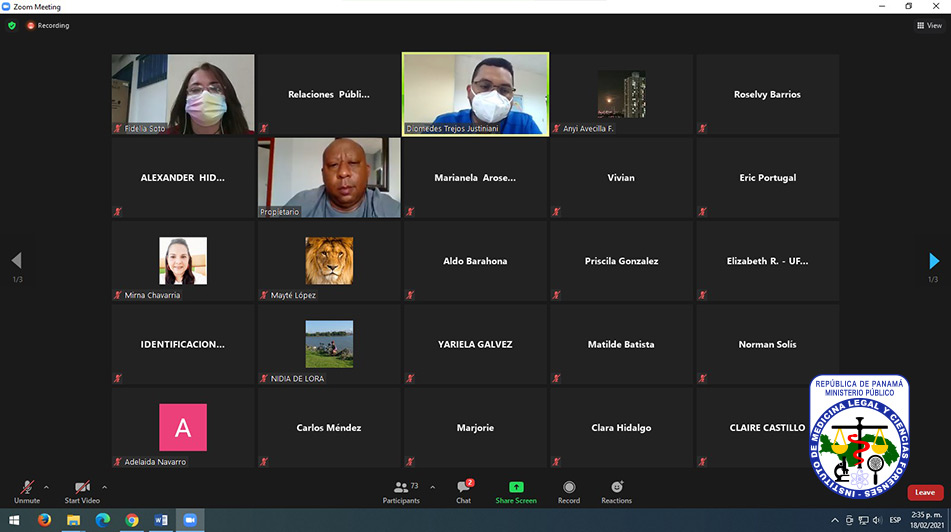Select the Eric Portugal participant tile
951x532 pixels.
click(768, 178)
